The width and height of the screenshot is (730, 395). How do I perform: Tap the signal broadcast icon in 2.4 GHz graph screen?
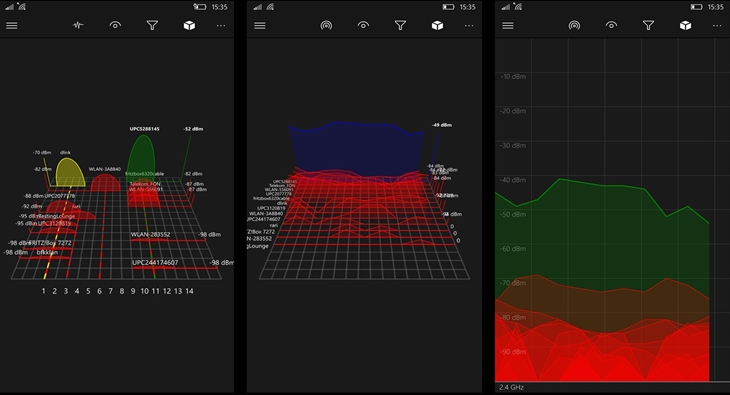coord(575,25)
